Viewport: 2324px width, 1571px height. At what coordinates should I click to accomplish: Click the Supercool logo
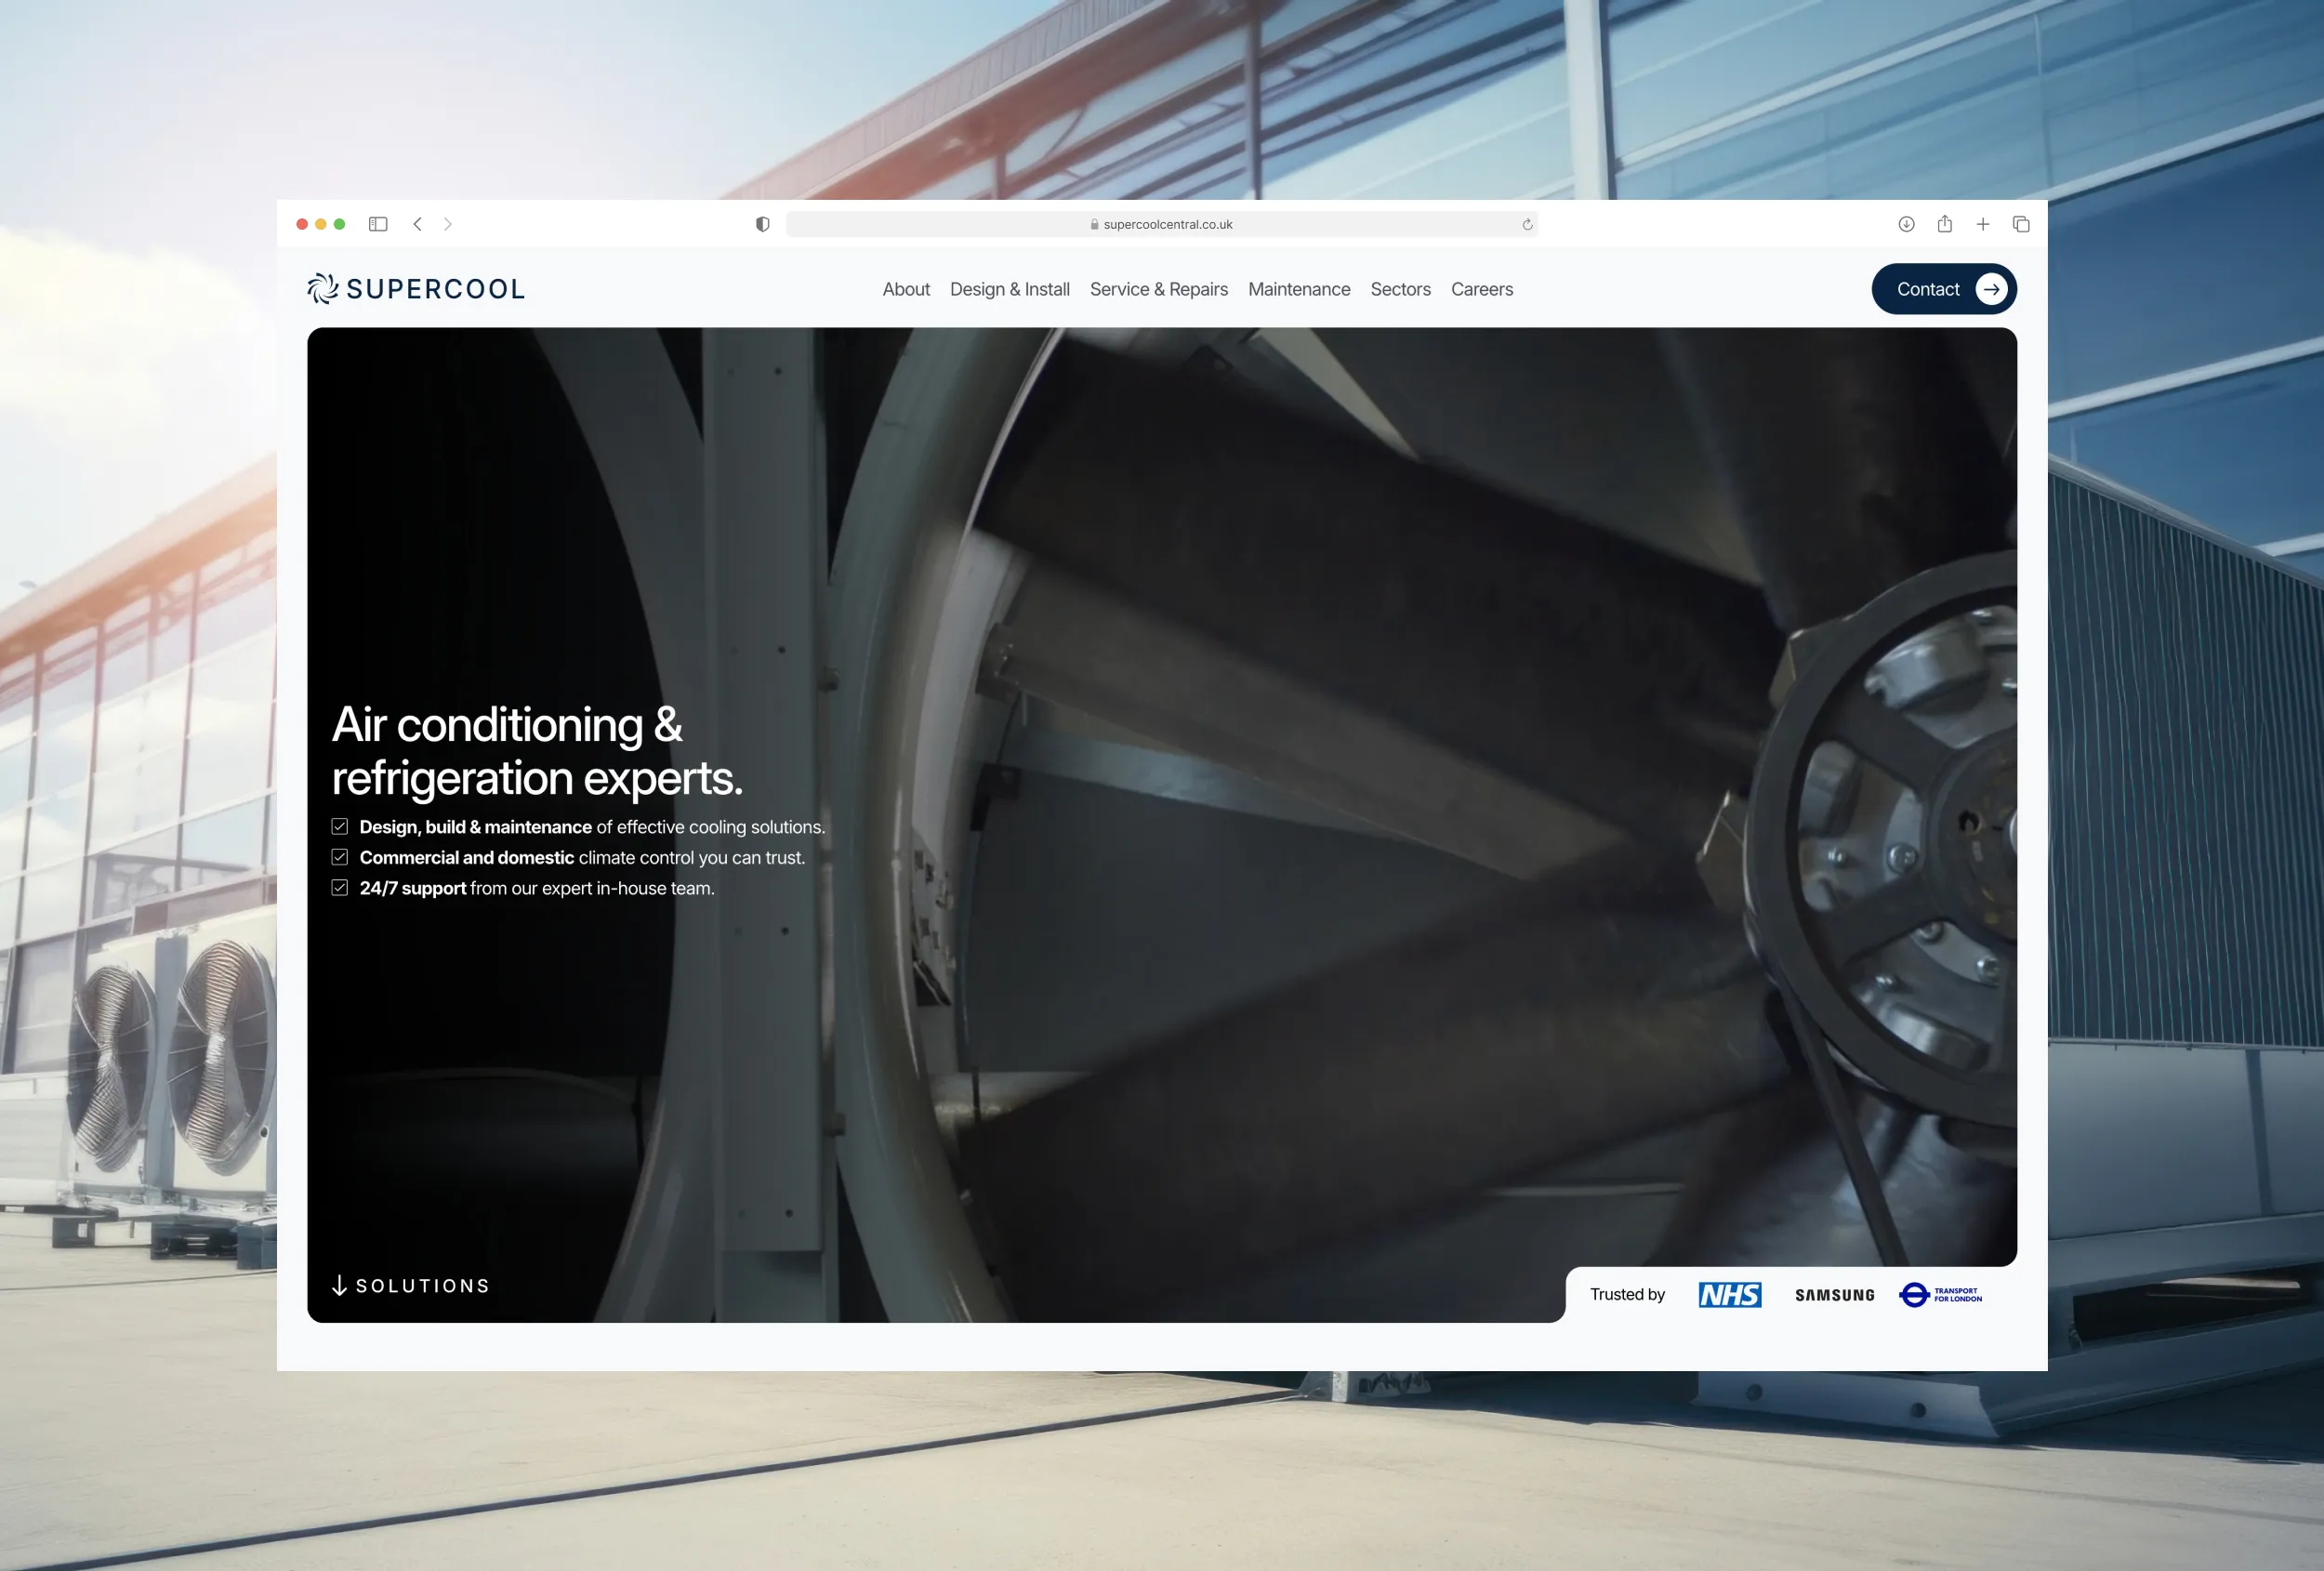[416, 289]
